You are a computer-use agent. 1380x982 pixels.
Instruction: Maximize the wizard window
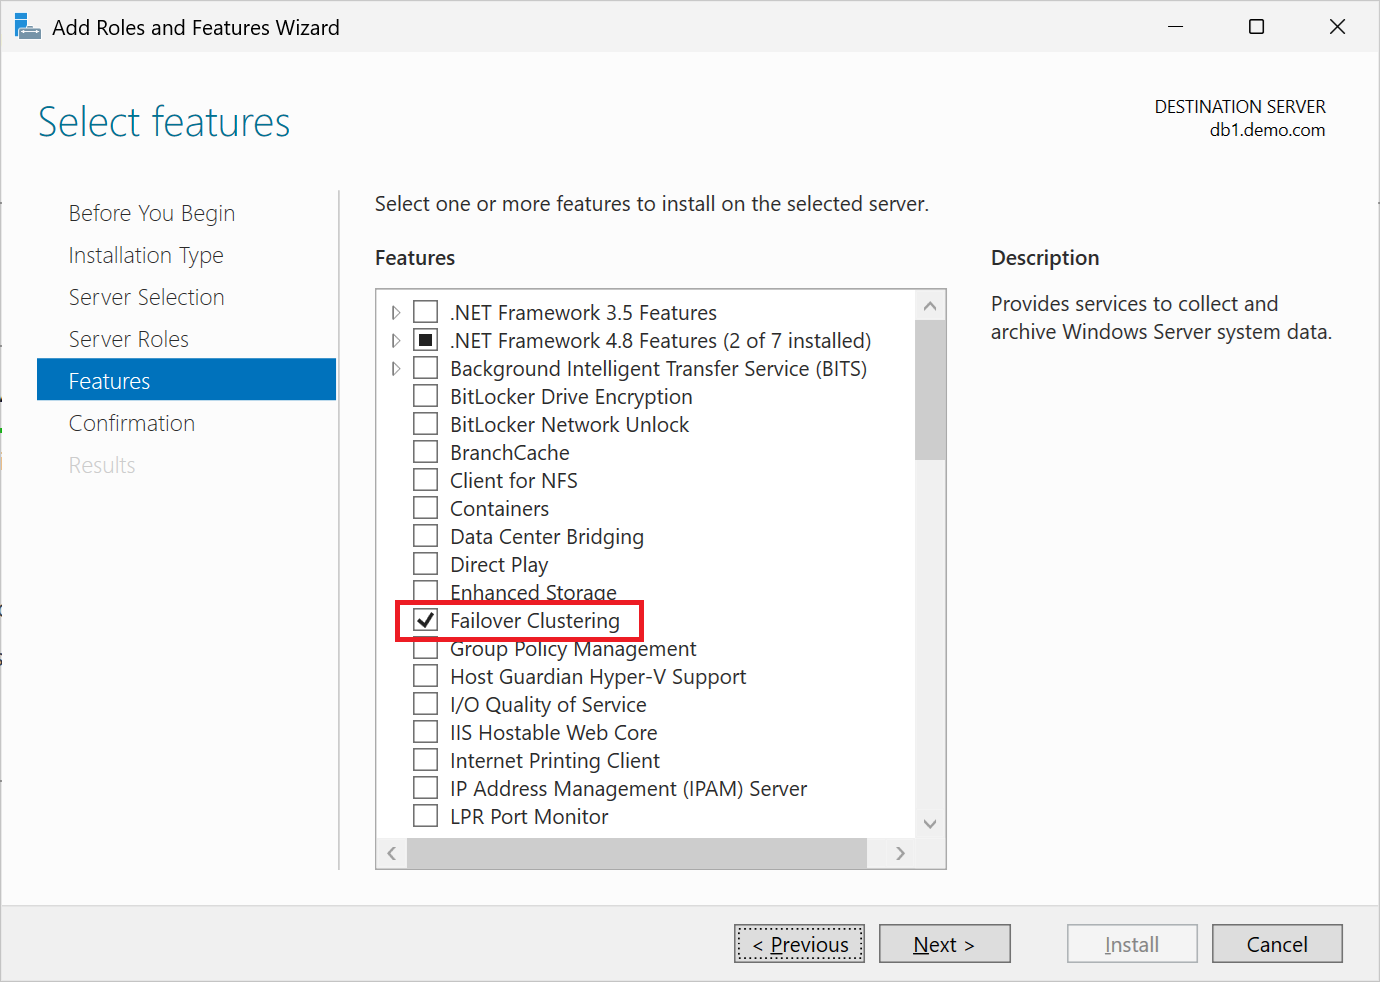click(1257, 27)
